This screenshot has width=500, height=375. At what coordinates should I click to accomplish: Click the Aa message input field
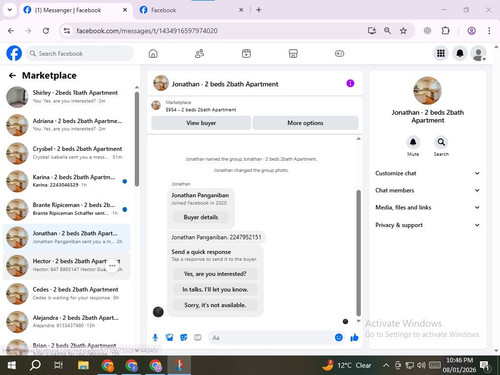(x=271, y=338)
